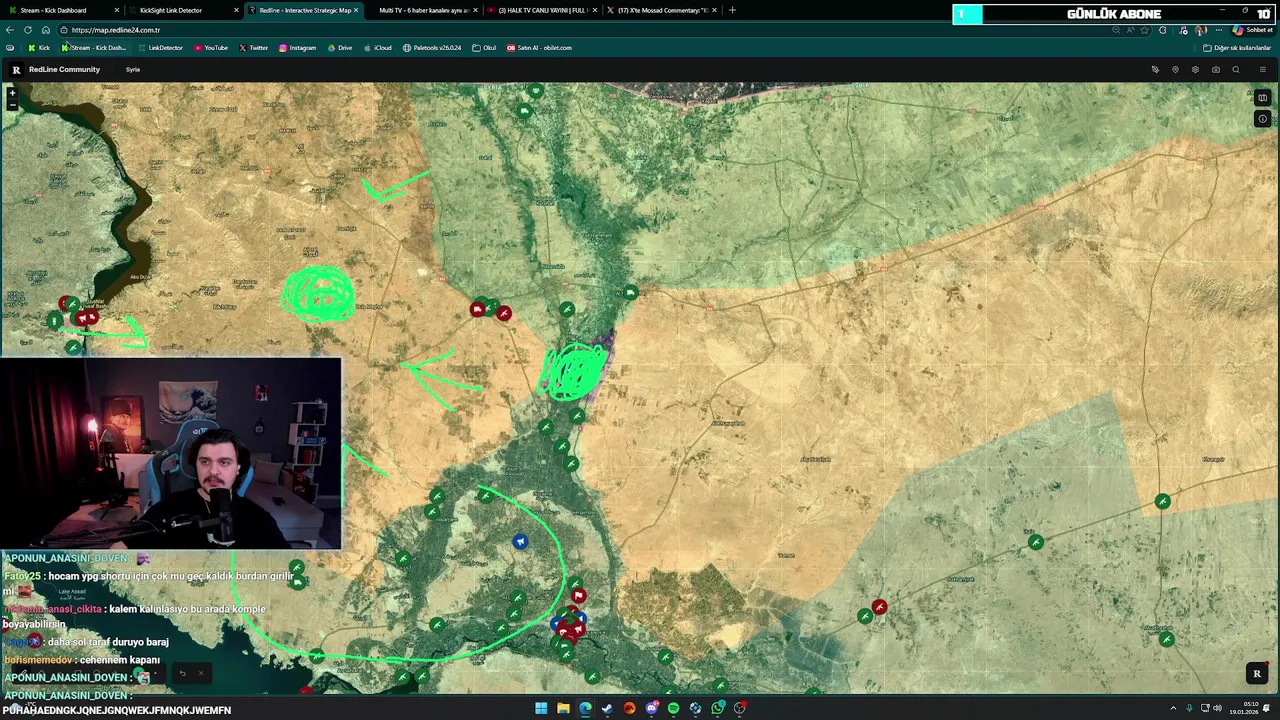Screen dimensions: 1280x720
Task: Click the red marker beside the green one lower right
Action: click(879, 607)
